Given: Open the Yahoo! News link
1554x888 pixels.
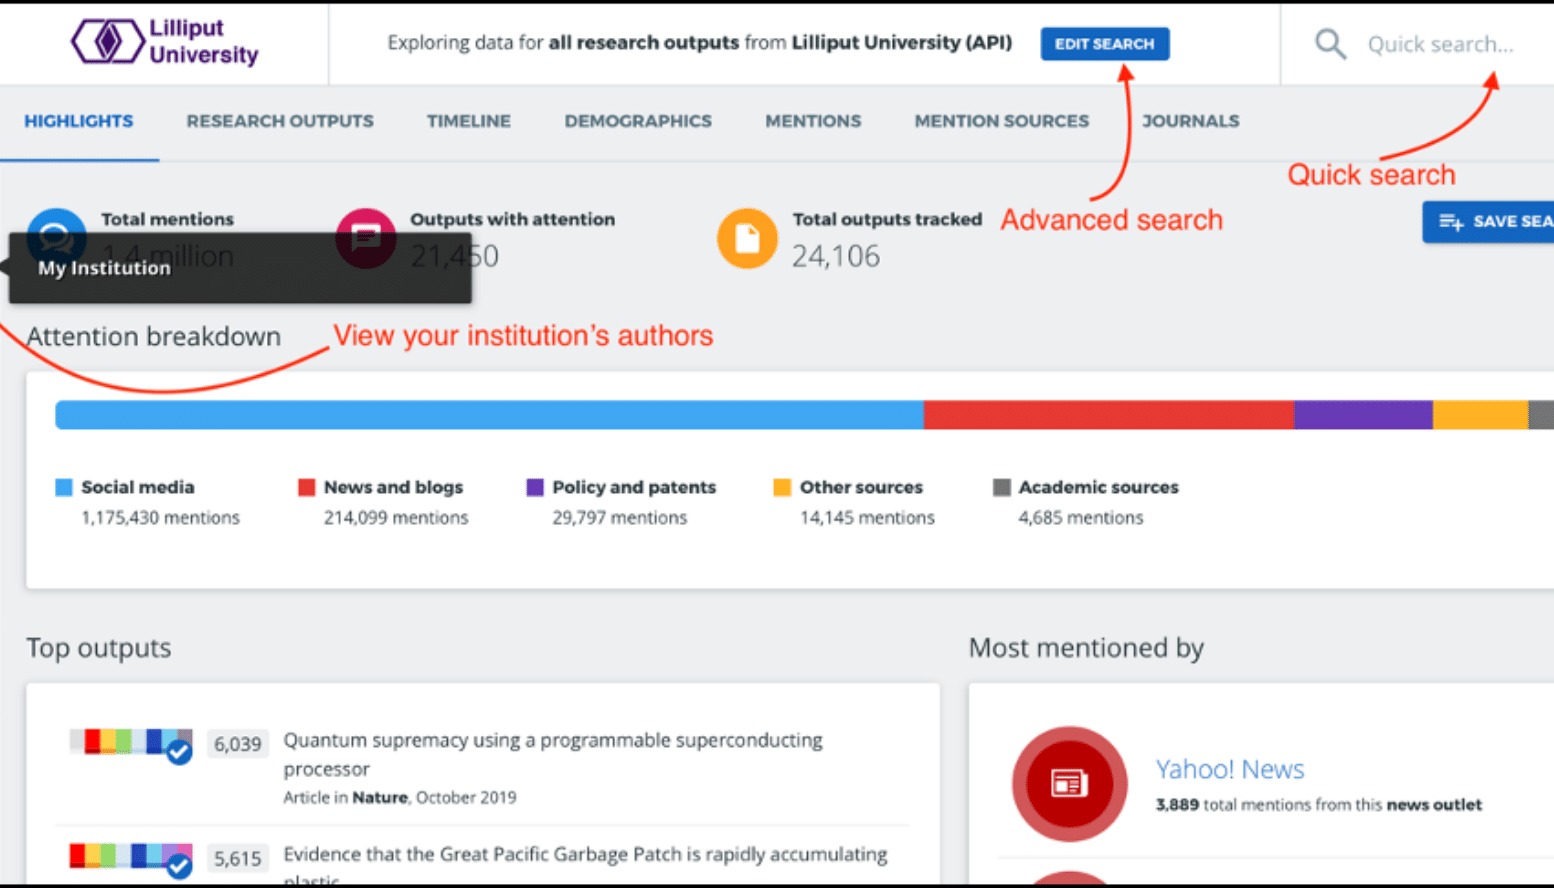Looking at the screenshot, I should point(1230,769).
